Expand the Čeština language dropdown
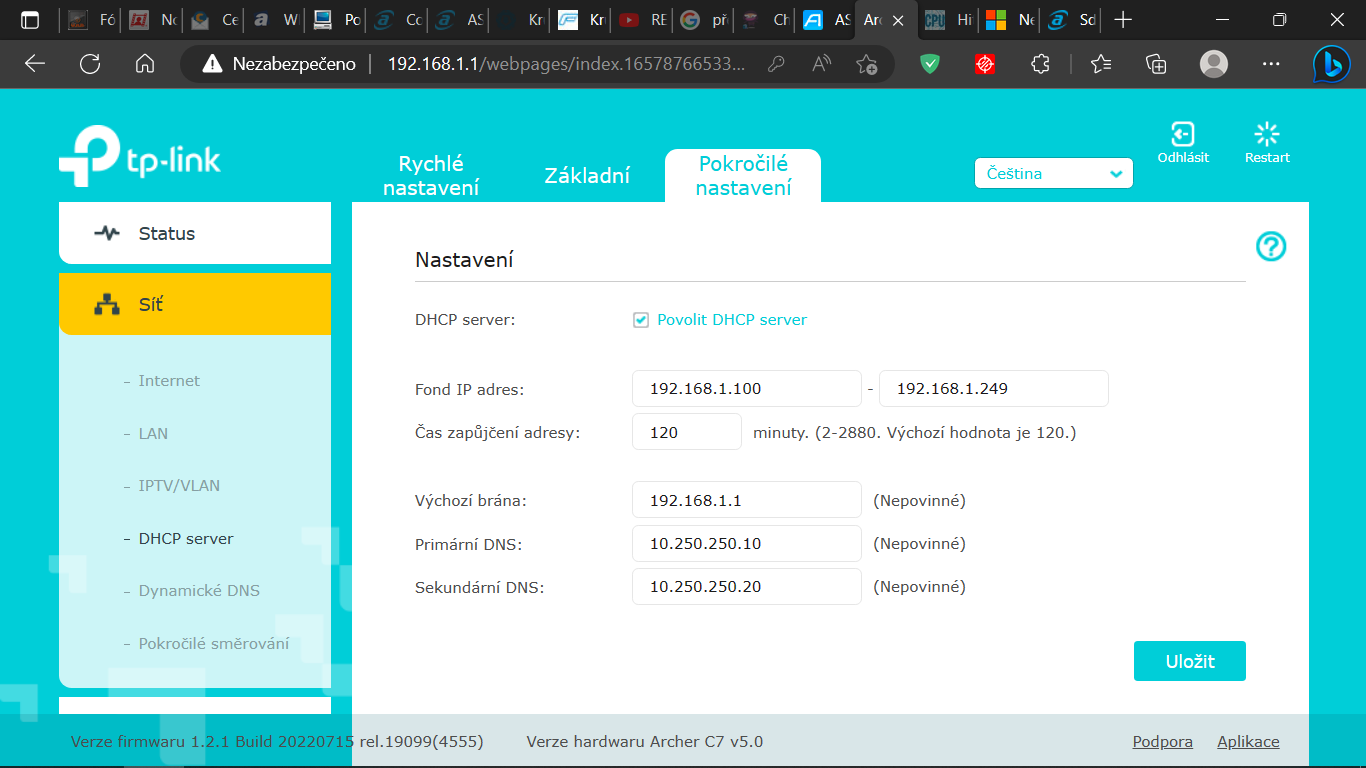The image size is (1366, 768). pos(1053,174)
